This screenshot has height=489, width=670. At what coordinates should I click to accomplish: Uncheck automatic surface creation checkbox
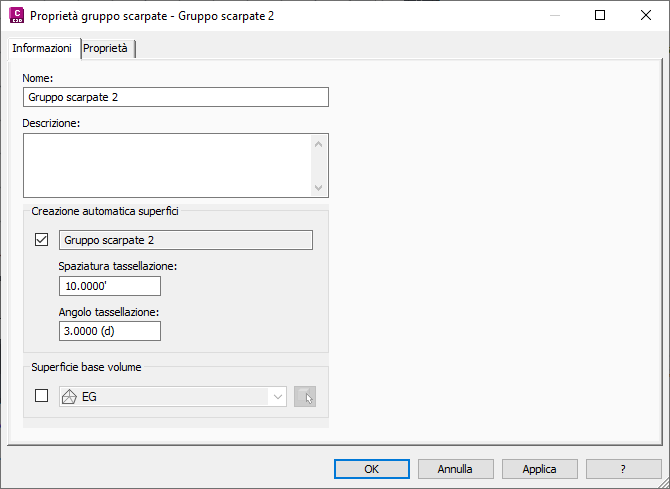[x=42, y=240]
